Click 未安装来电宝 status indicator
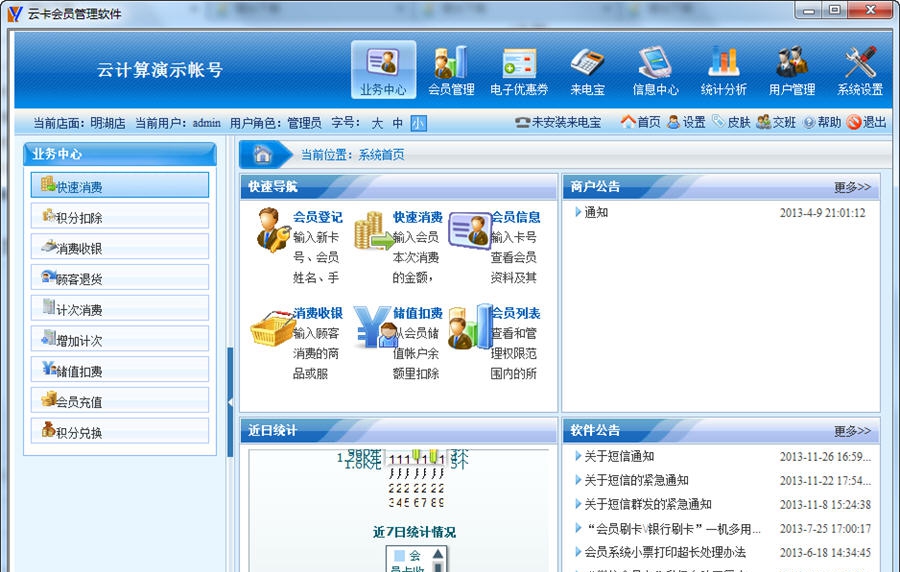 (x=558, y=122)
